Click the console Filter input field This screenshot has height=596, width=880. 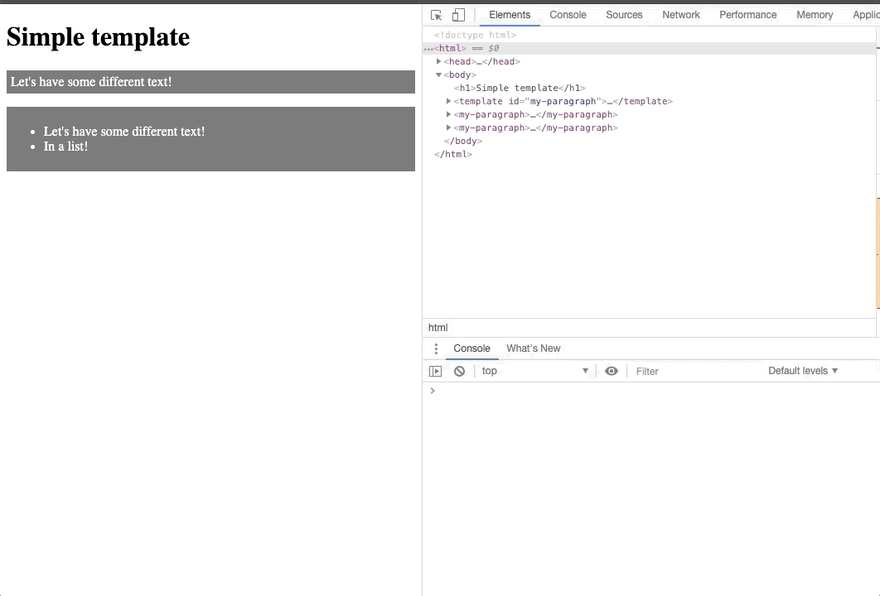(x=696, y=371)
